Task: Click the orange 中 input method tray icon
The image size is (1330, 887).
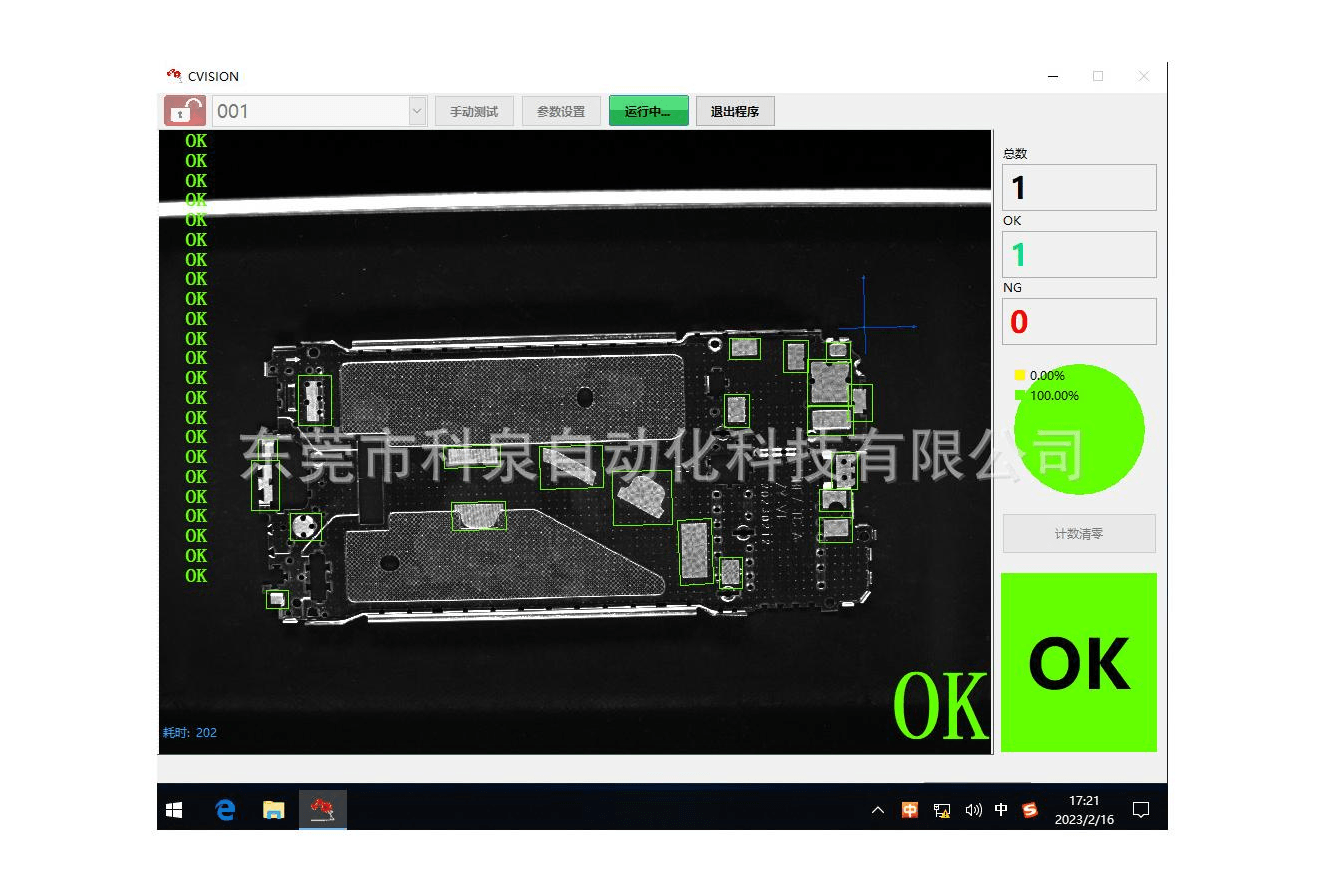Action: tap(910, 810)
